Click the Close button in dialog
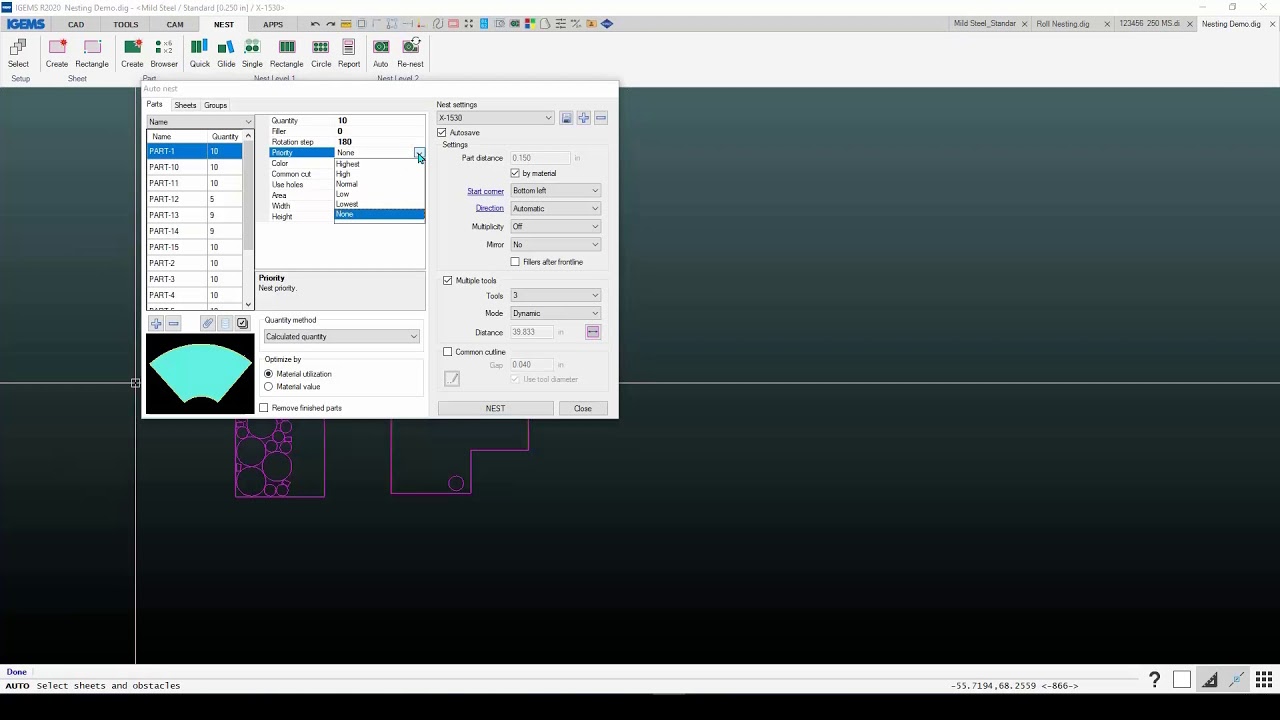Screen dimensions: 1280x720 pos(583,408)
